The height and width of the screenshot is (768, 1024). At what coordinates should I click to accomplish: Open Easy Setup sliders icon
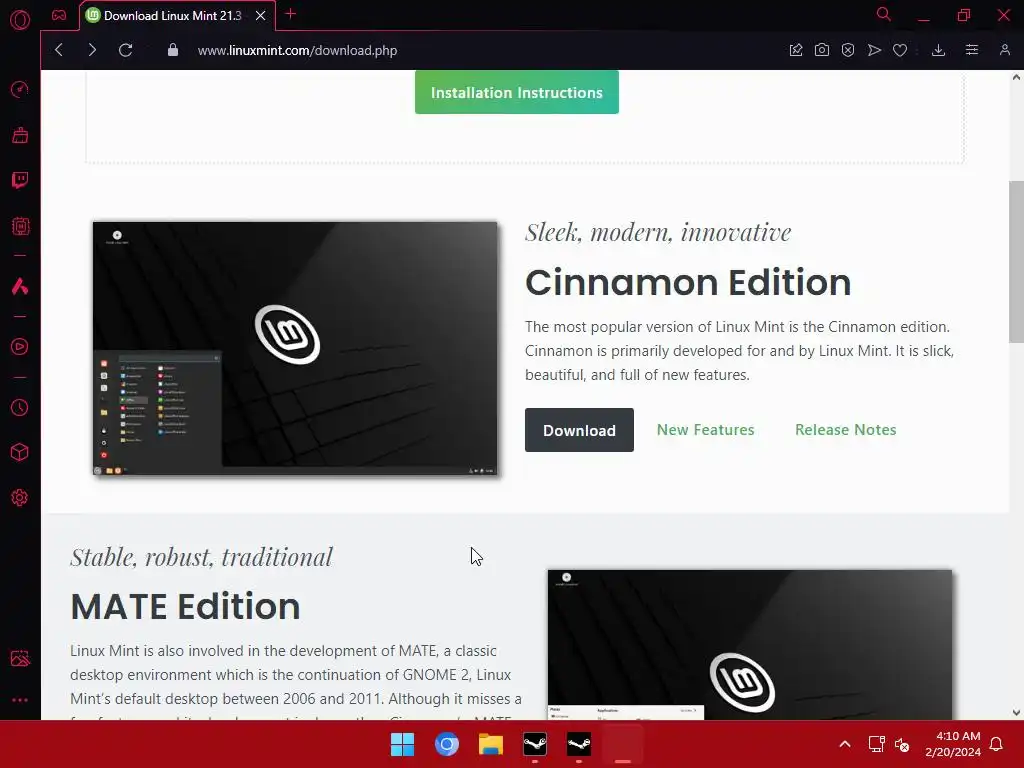click(972, 50)
